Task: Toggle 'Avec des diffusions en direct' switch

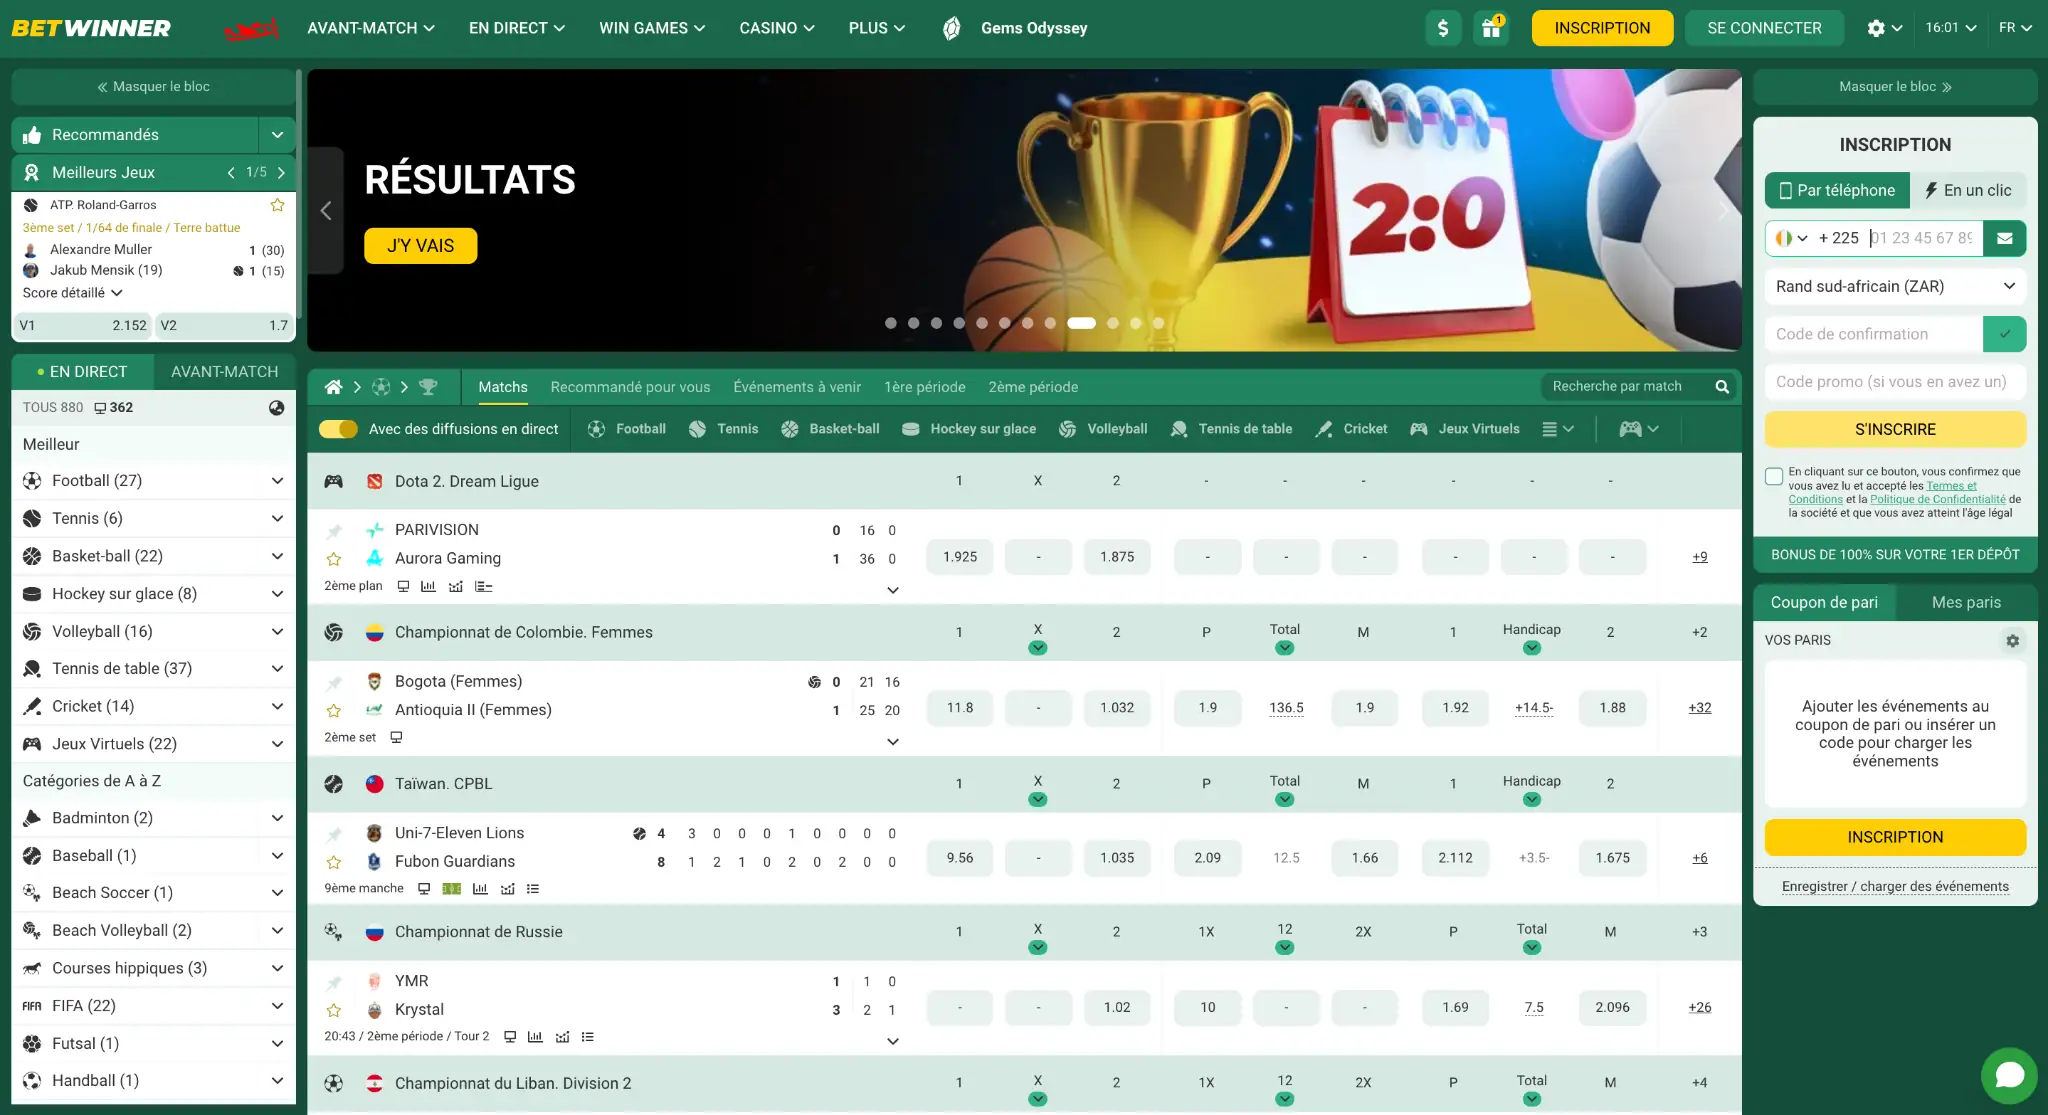Action: 338,429
